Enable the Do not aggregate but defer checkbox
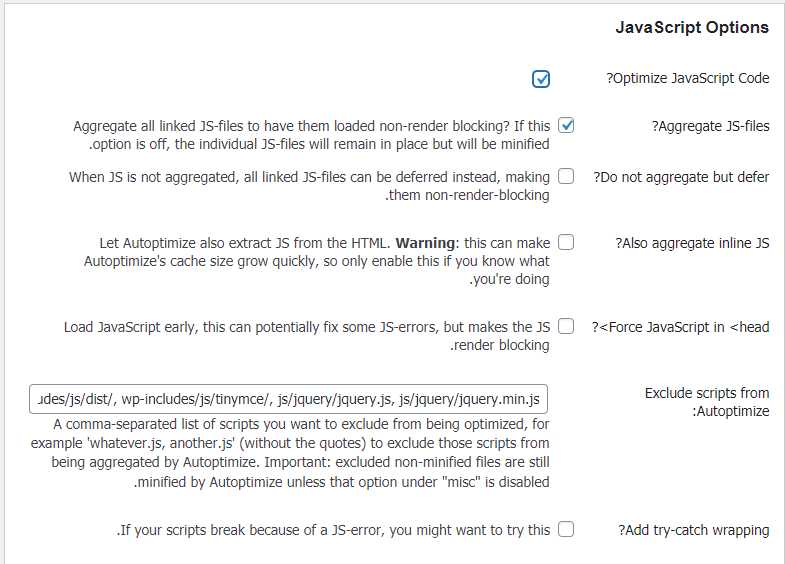785x564 pixels. pos(566,177)
